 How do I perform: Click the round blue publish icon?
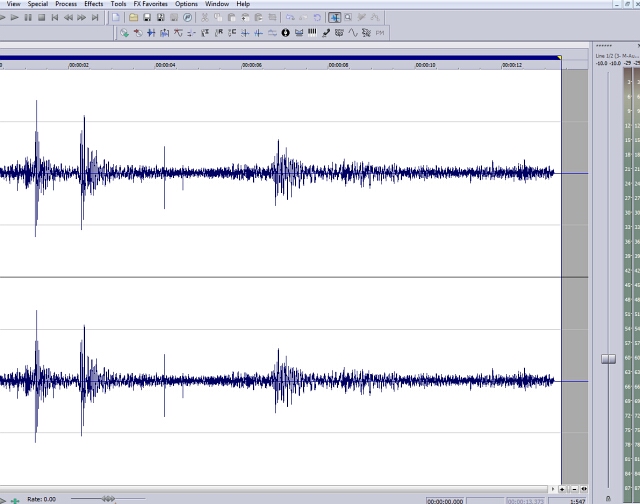tap(187, 17)
